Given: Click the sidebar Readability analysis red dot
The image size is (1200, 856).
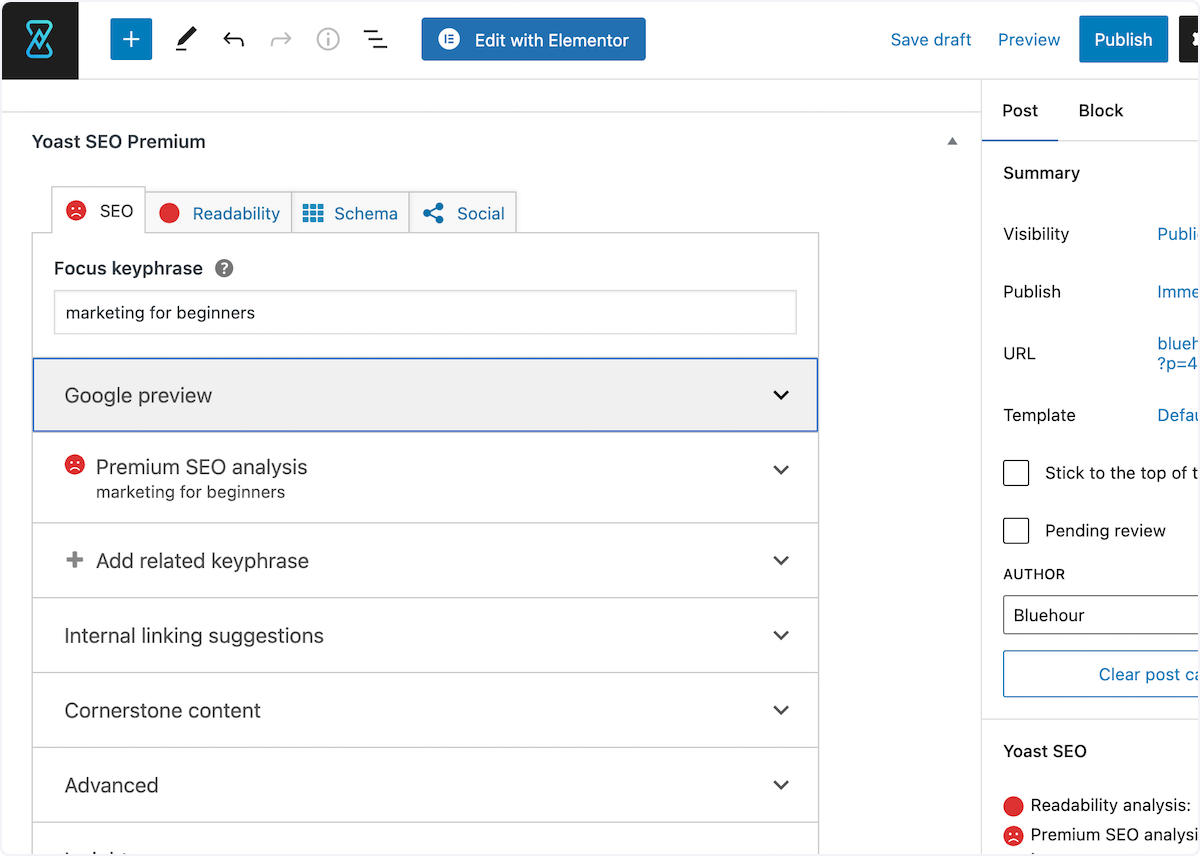Looking at the screenshot, I should (x=1014, y=806).
